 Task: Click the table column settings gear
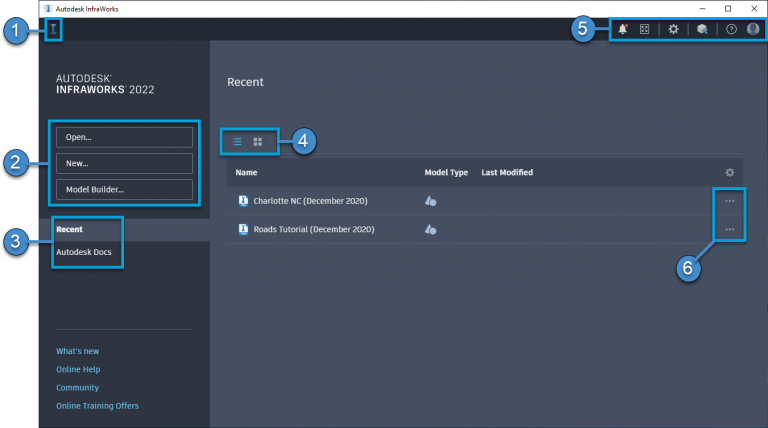pyautogui.click(x=729, y=172)
